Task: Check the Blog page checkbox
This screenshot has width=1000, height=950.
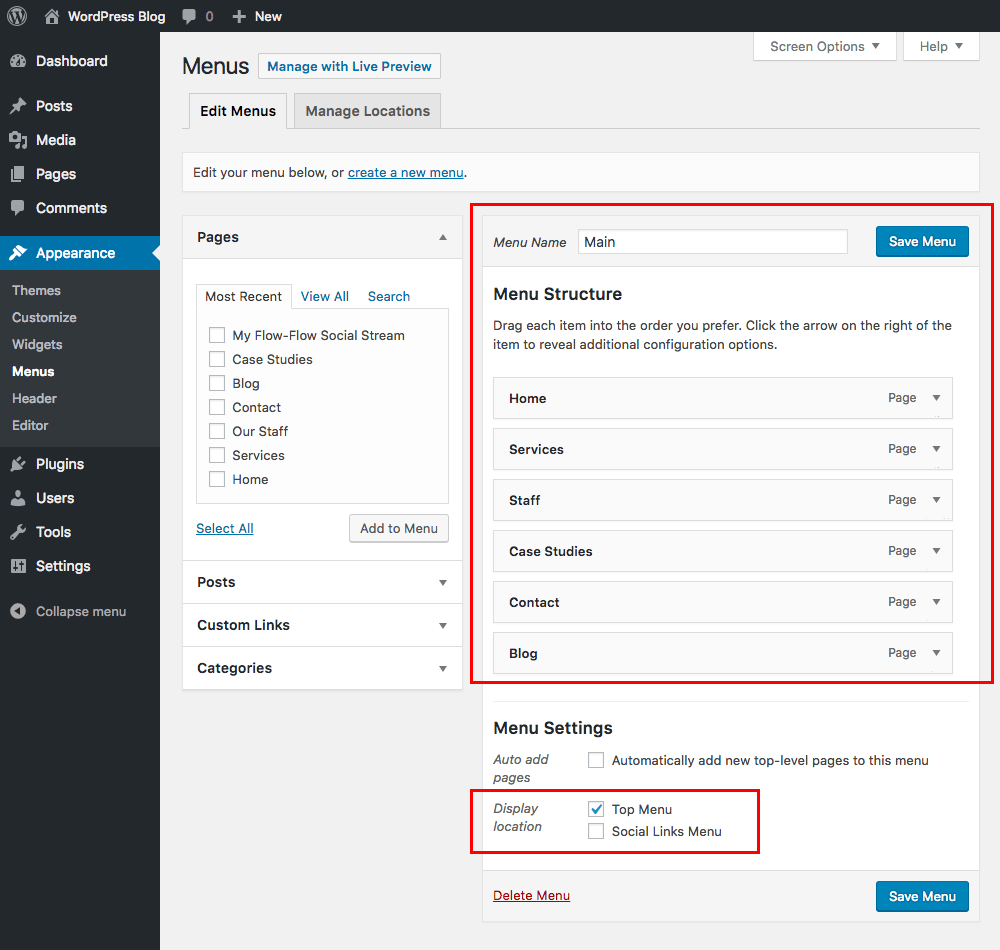Action: [216, 383]
